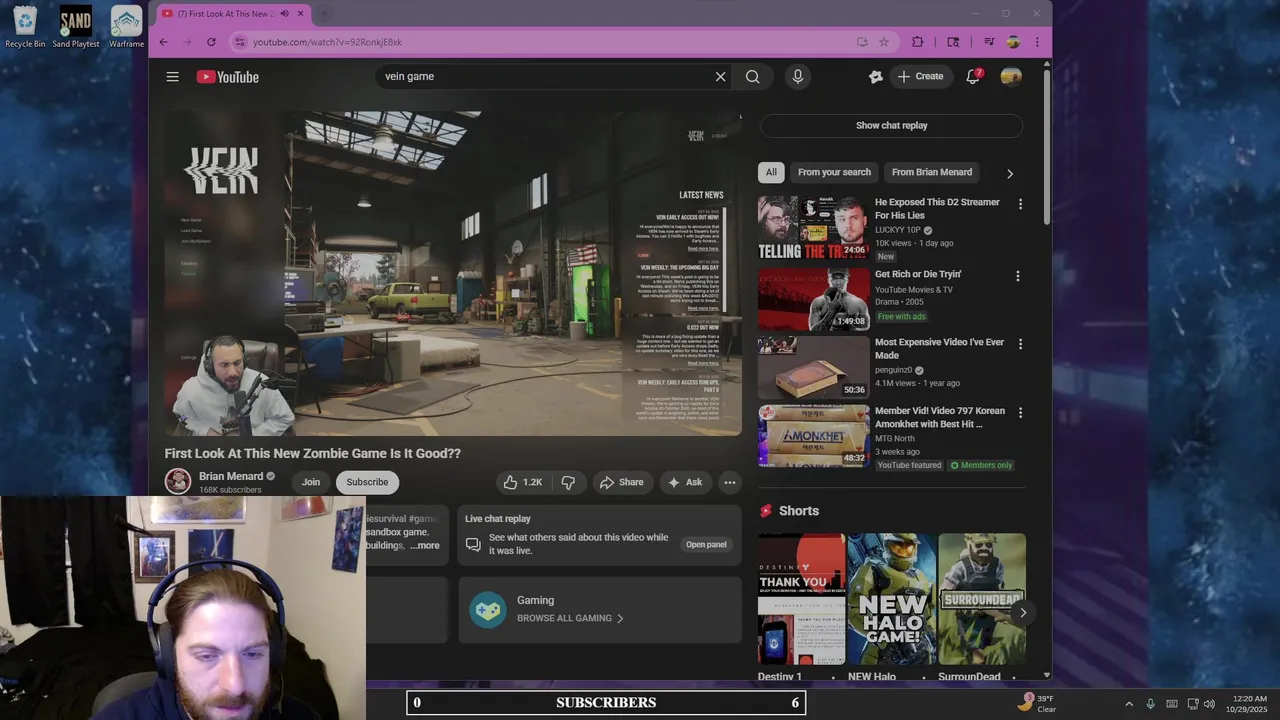Show chat replay
Image resolution: width=1280 pixels, height=720 pixels.
pyautogui.click(x=891, y=125)
